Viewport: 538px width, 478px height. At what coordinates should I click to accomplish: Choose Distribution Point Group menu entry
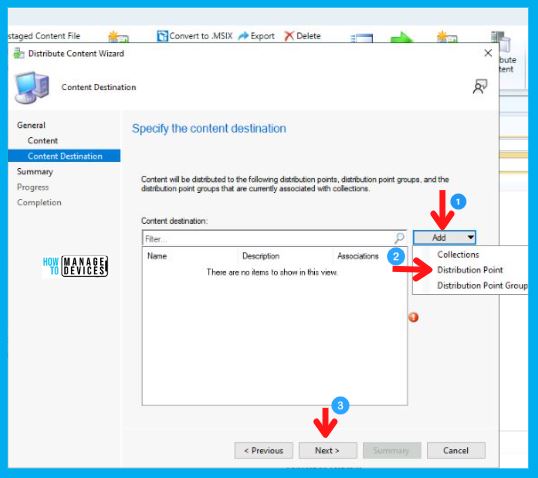[x=482, y=285]
